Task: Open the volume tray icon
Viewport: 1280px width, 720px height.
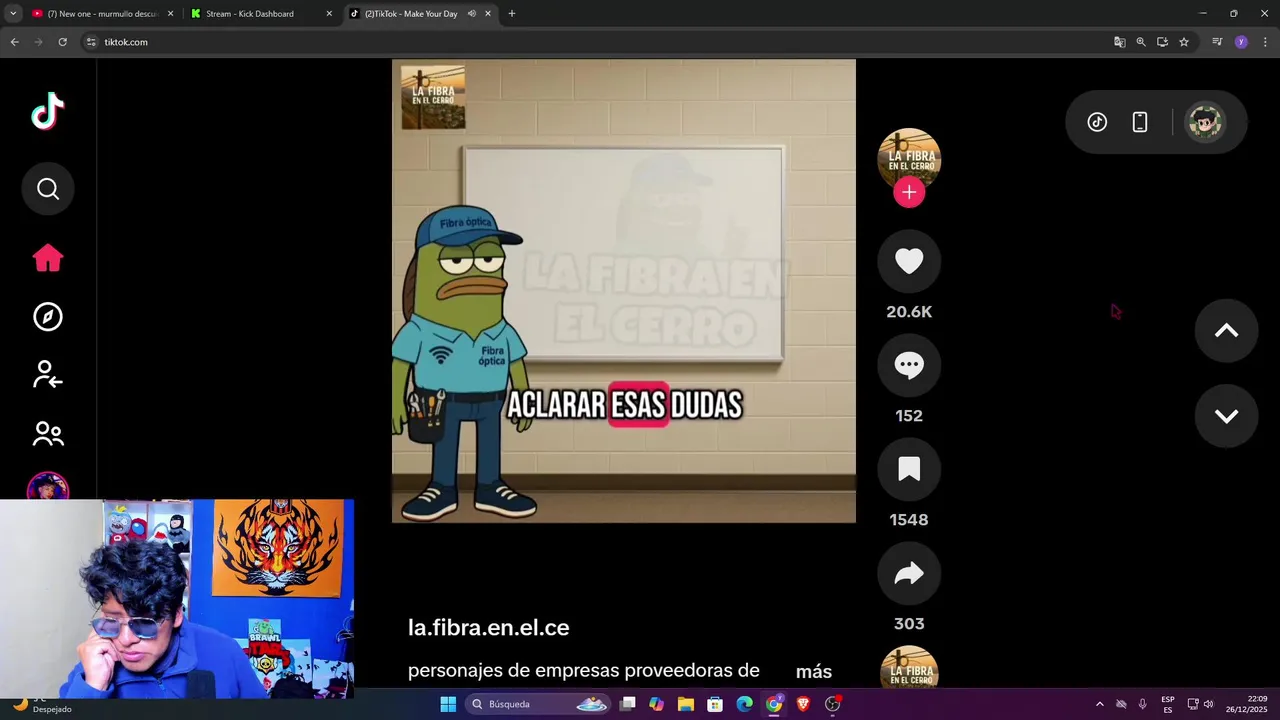Action: tap(1208, 704)
